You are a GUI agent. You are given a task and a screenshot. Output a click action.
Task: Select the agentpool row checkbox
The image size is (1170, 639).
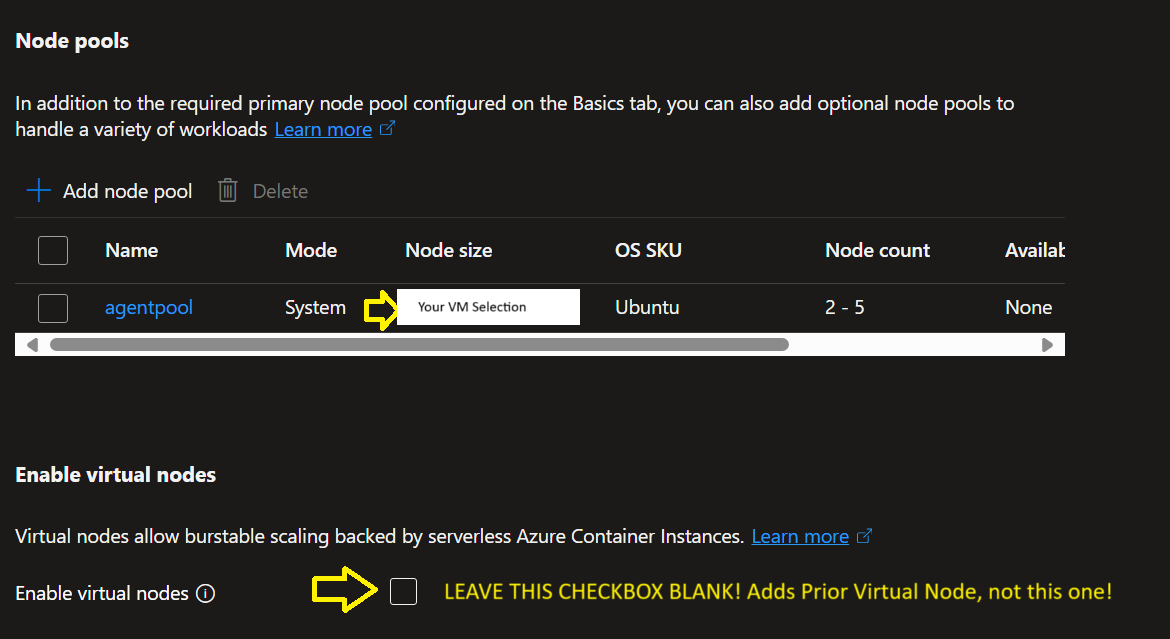pyautogui.click(x=53, y=308)
